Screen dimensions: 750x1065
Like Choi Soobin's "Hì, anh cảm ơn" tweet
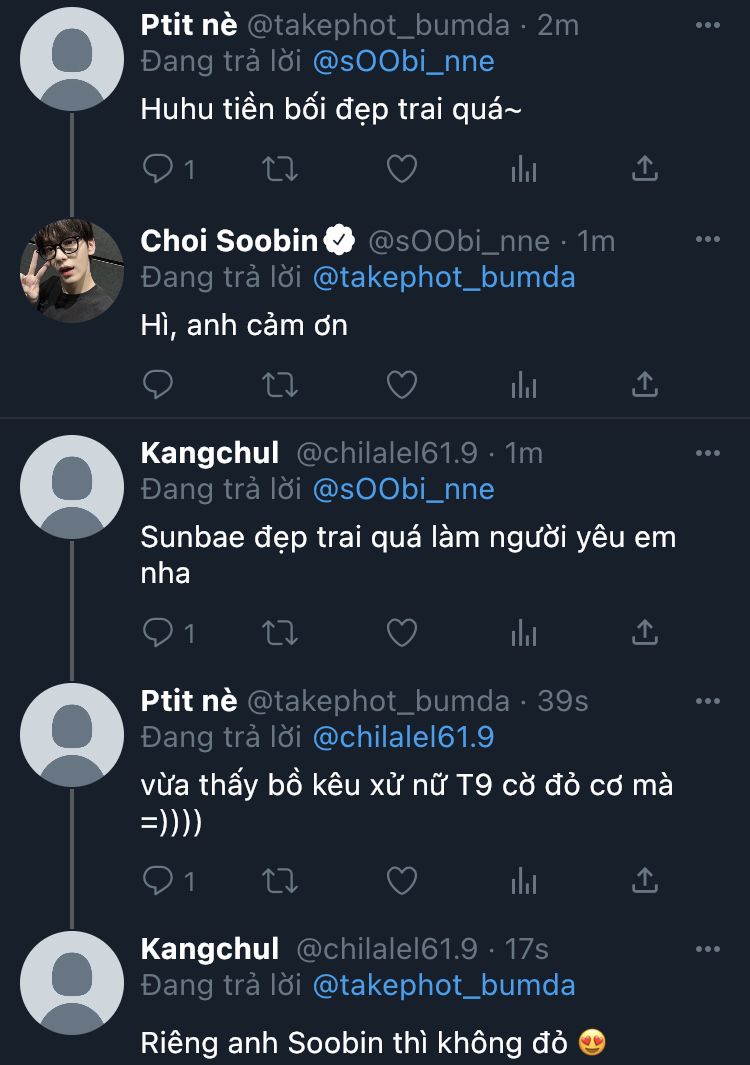coord(402,384)
